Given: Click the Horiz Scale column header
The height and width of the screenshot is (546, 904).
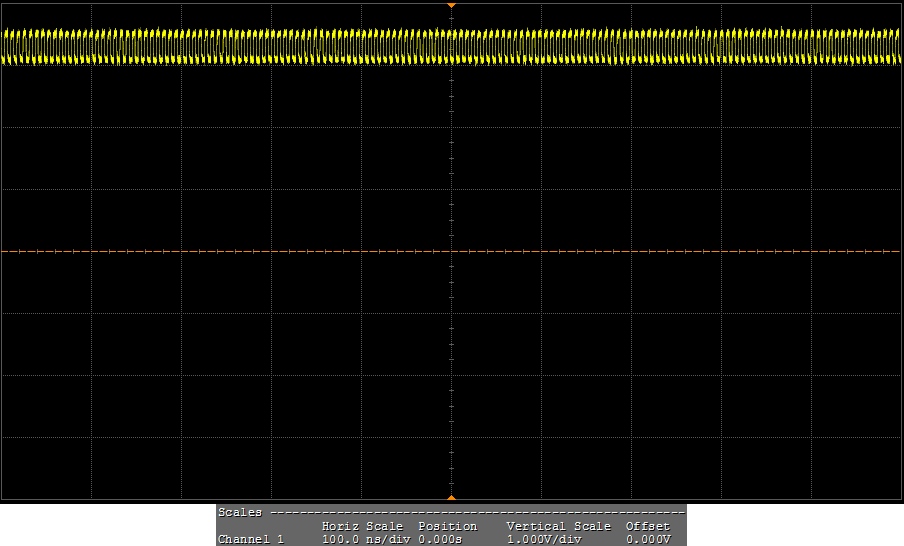Looking at the screenshot, I should (x=362, y=526).
